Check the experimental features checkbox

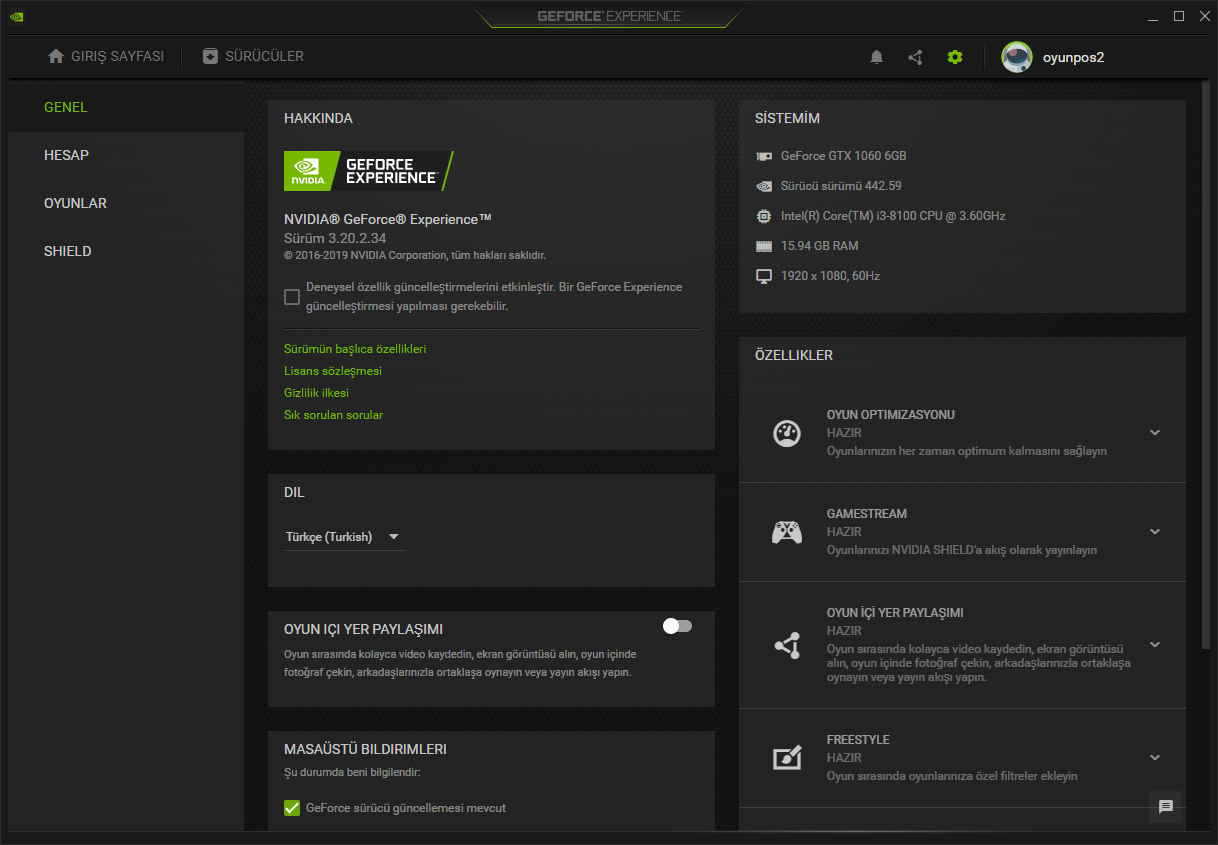tap(292, 297)
